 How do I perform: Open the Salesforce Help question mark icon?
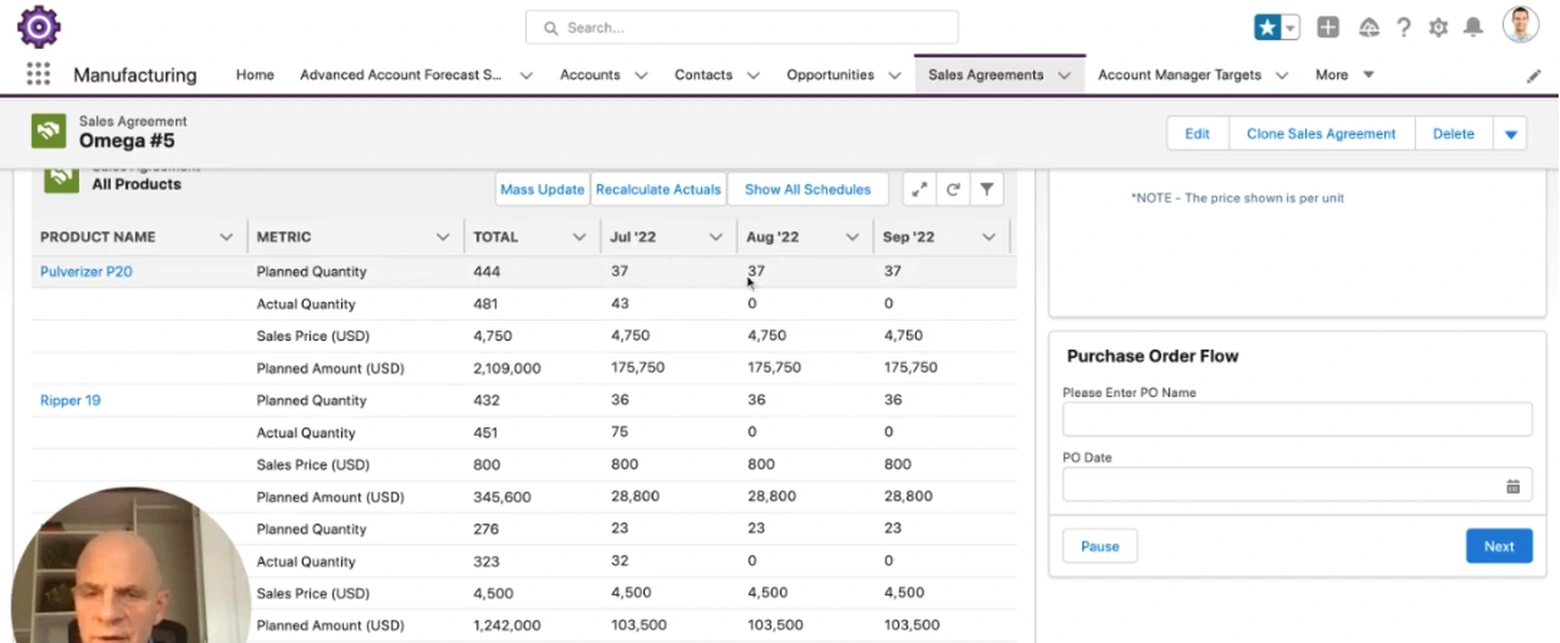(1404, 28)
